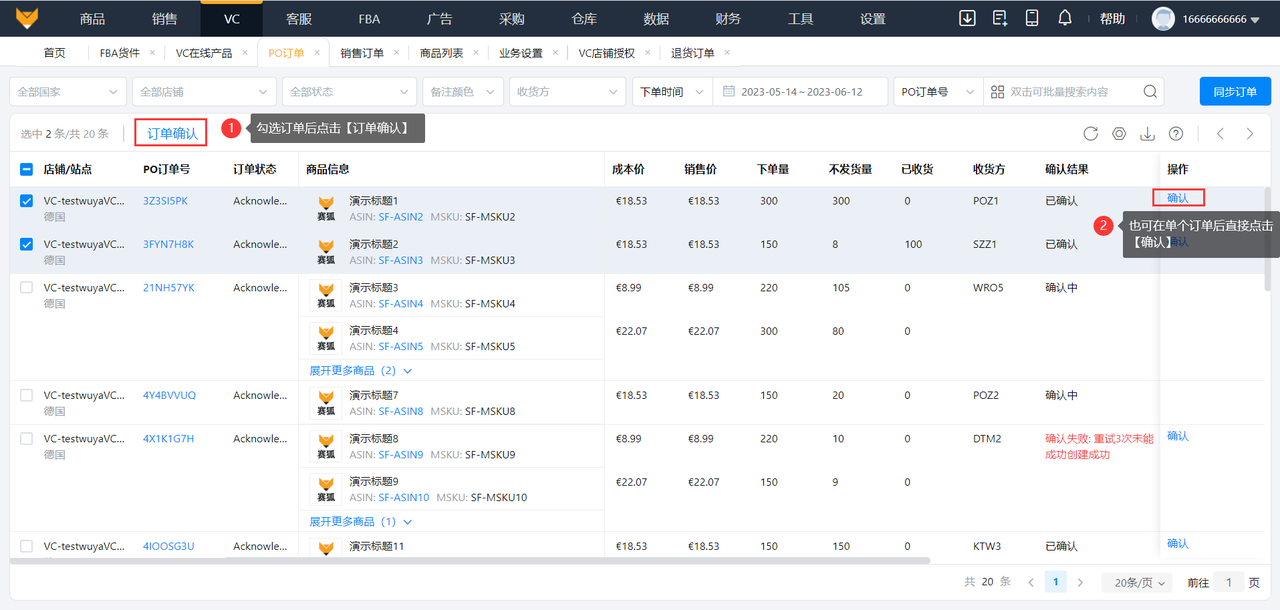Close the PO订单 tab
Screen dimensions: 1280x610
point(317,53)
